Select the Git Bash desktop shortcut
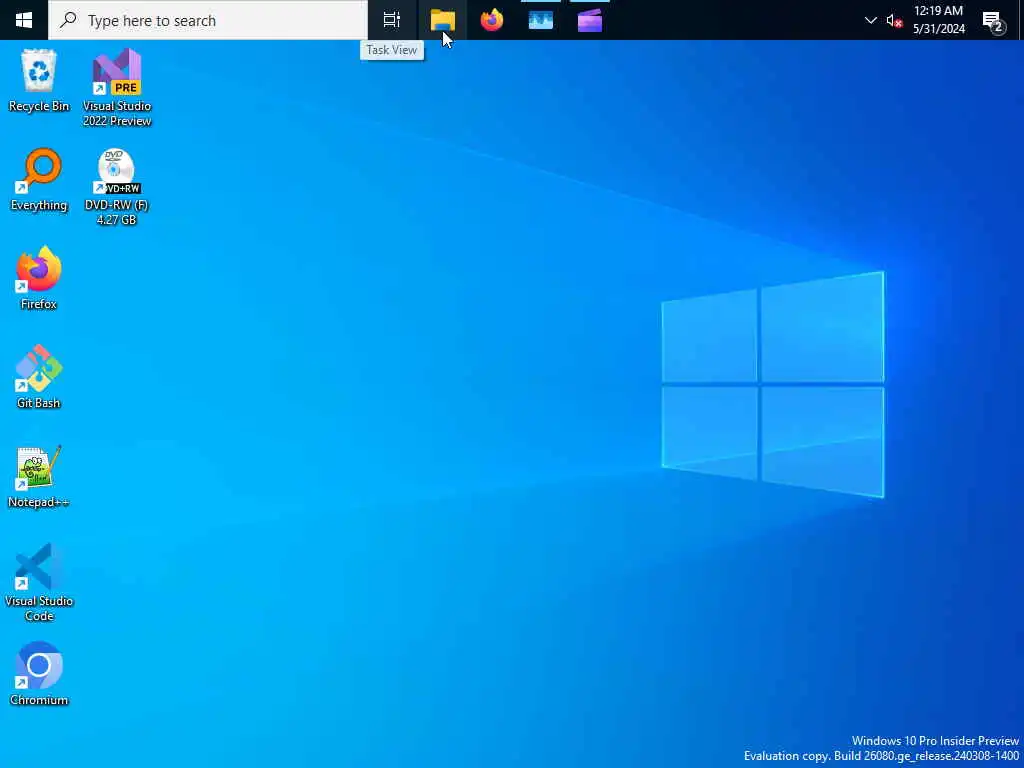This screenshot has height=768, width=1024. coord(39,377)
